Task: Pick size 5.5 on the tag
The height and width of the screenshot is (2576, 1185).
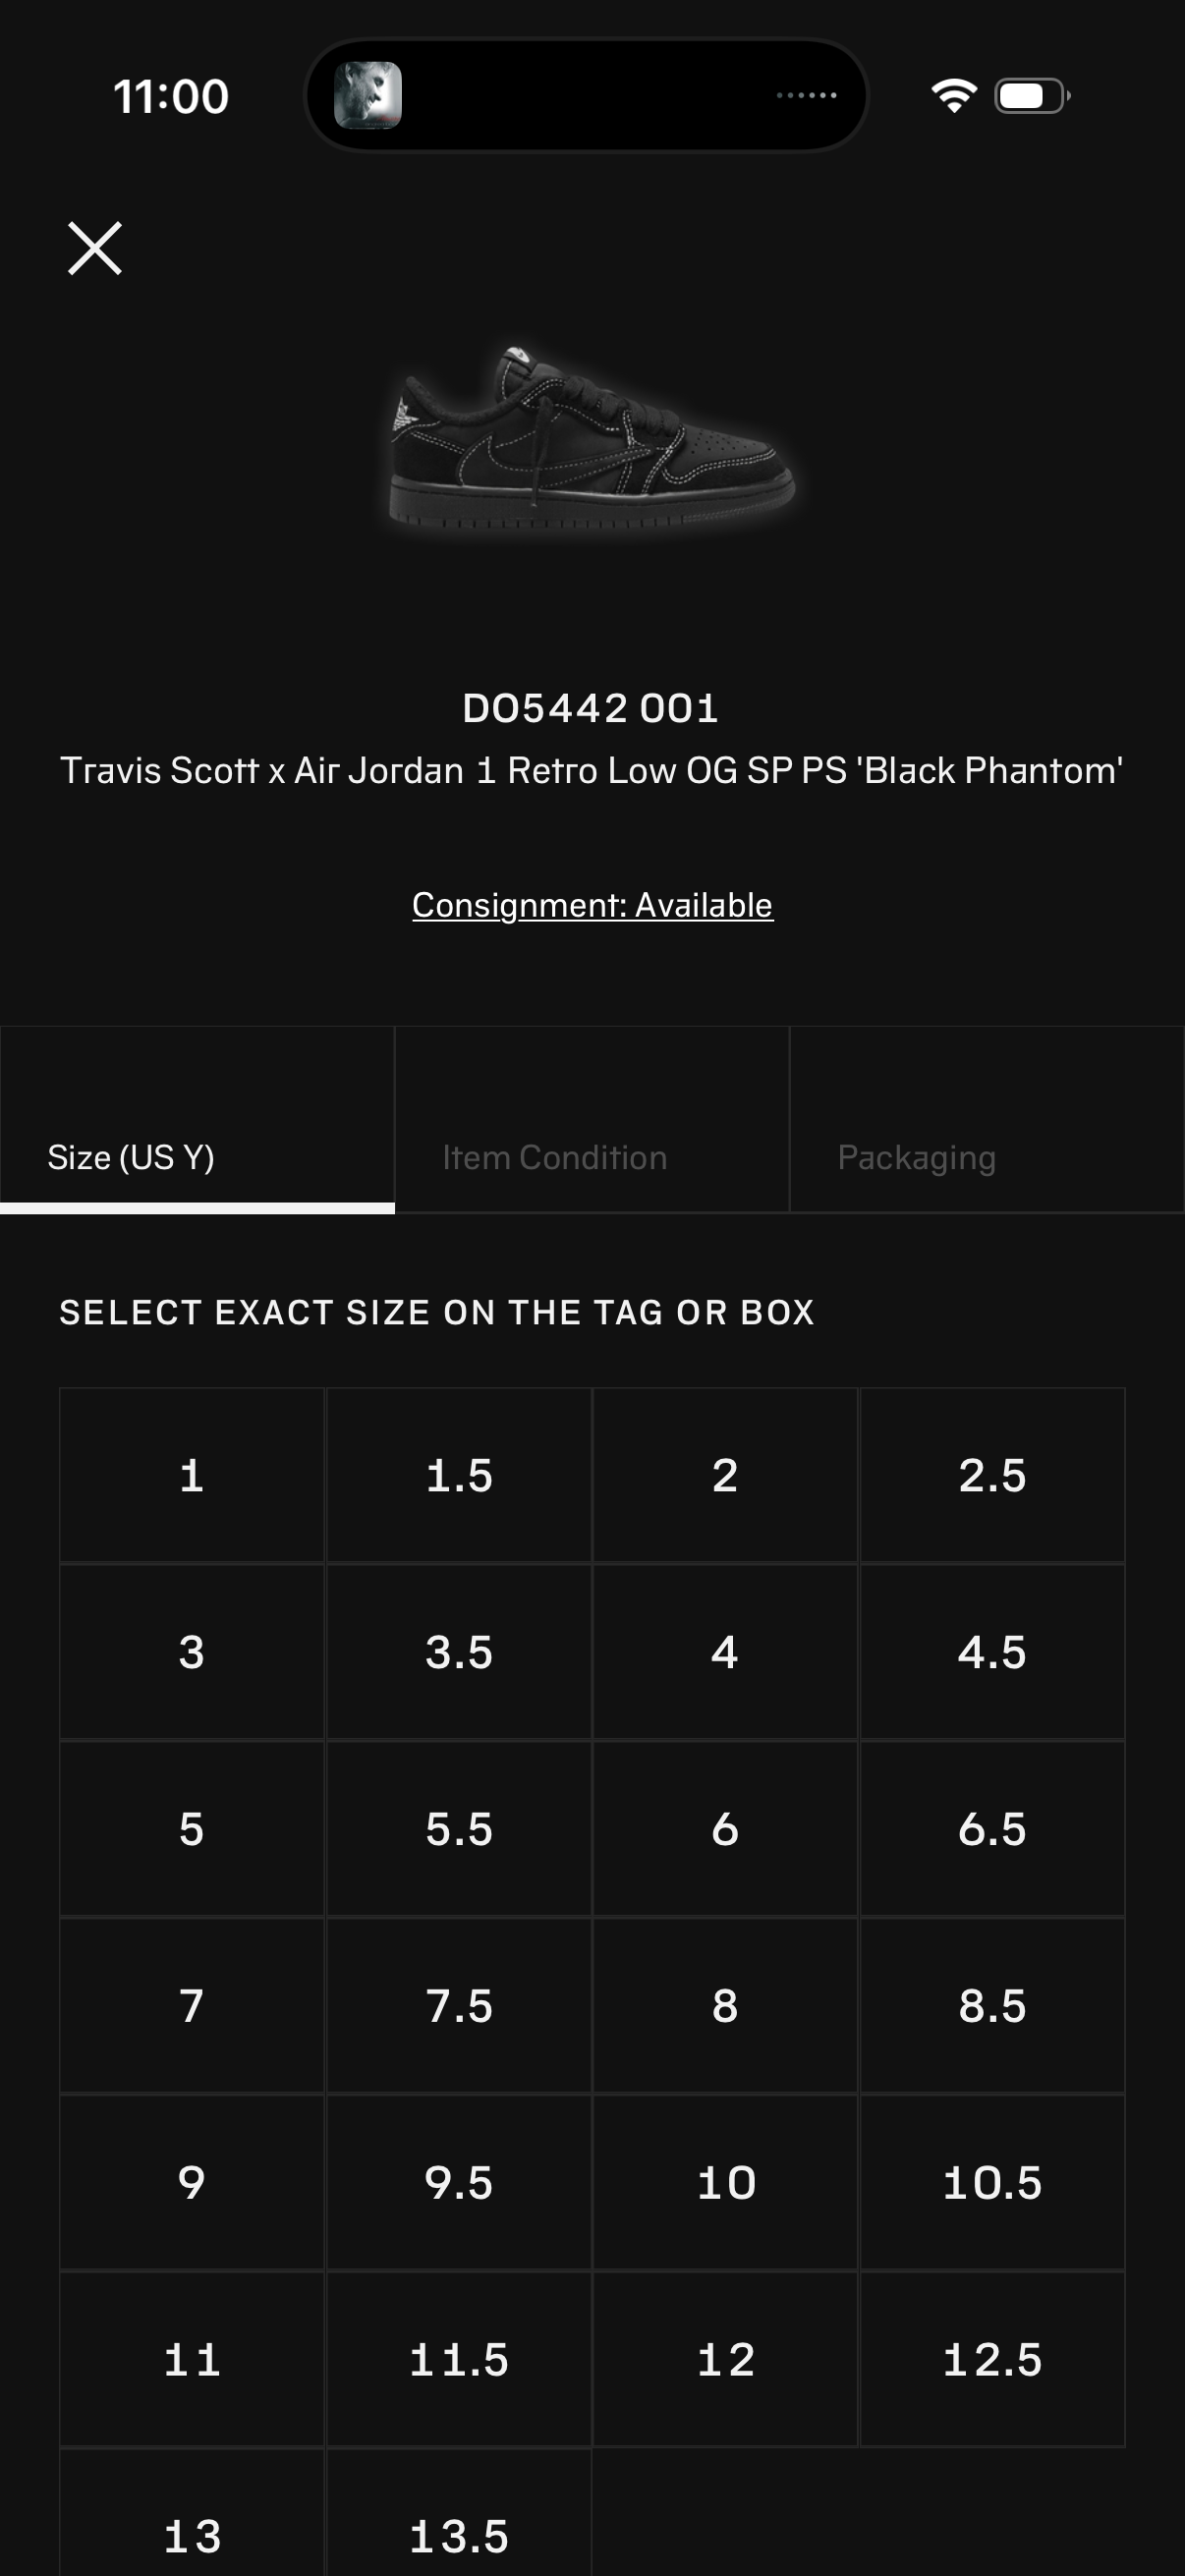Action: coord(458,1830)
